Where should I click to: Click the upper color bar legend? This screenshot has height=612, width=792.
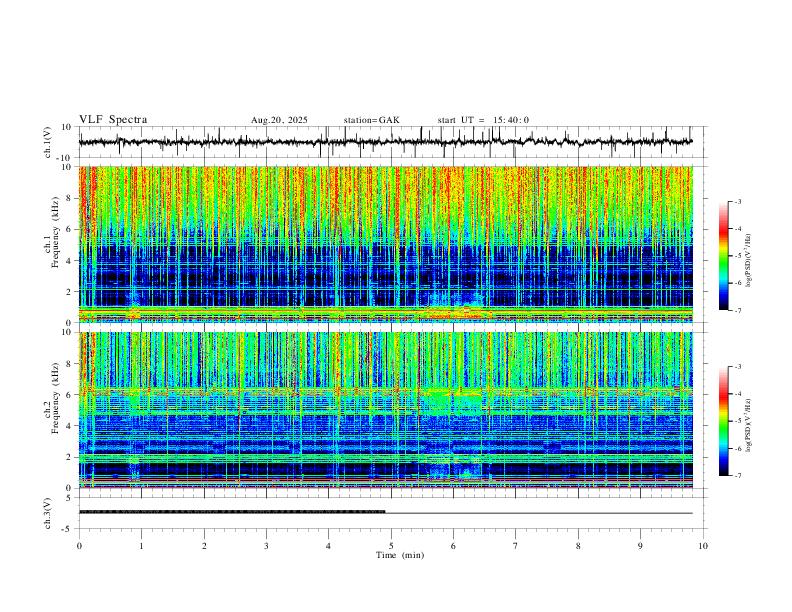(x=724, y=256)
